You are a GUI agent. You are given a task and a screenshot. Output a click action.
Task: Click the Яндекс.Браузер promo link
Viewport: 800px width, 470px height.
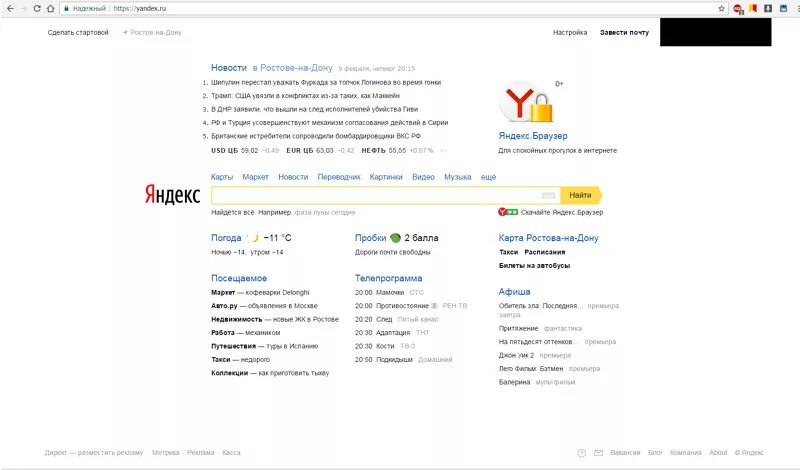click(x=533, y=136)
